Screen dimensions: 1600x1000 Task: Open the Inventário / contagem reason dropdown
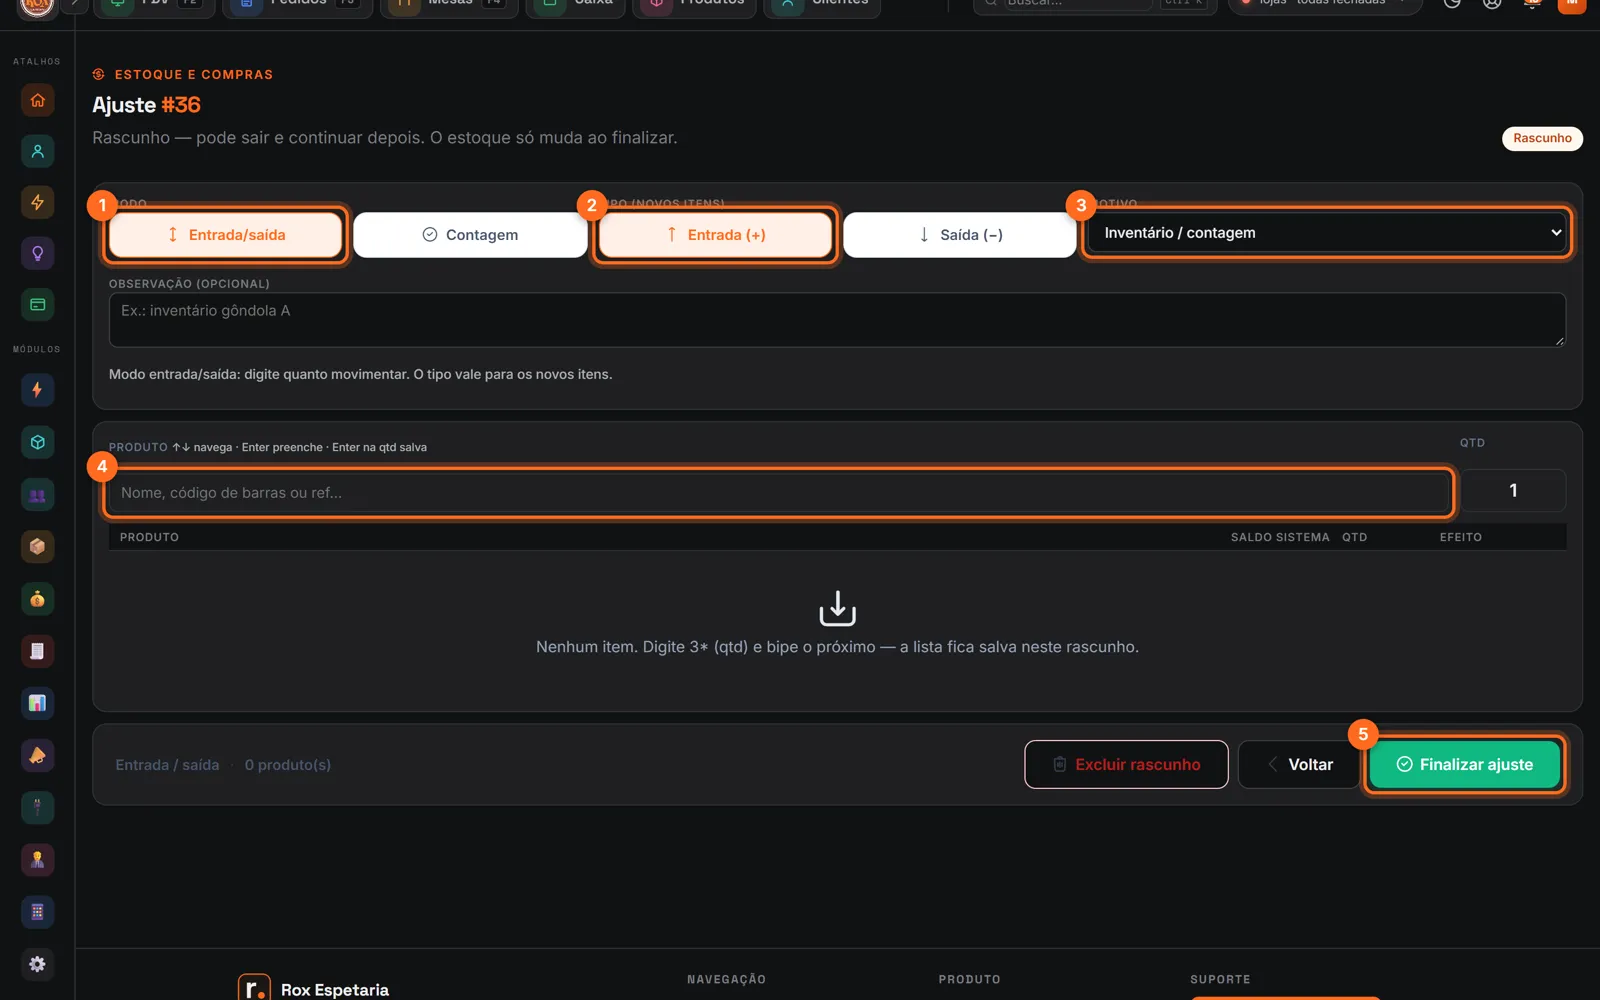pos(1327,233)
